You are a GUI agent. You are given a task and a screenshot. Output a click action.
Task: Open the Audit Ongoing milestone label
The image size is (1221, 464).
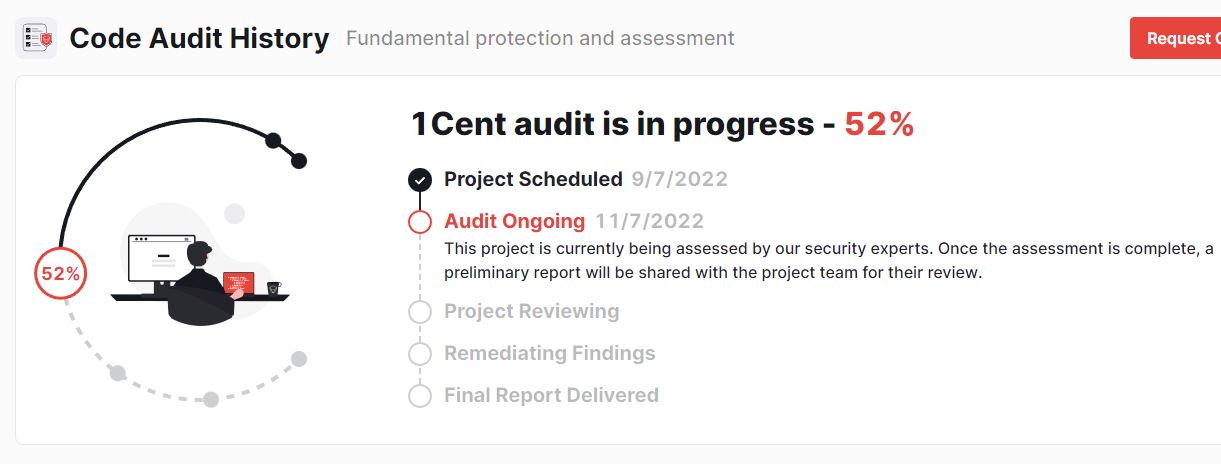point(515,222)
